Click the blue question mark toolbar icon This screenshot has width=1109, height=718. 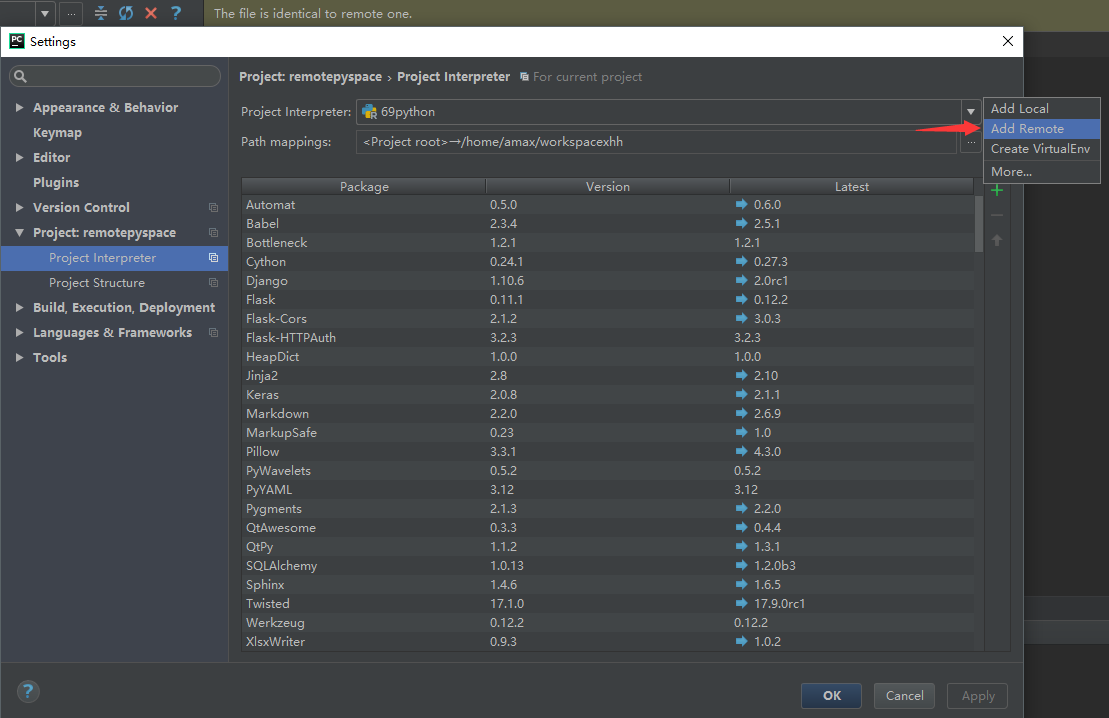click(x=176, y=13)
